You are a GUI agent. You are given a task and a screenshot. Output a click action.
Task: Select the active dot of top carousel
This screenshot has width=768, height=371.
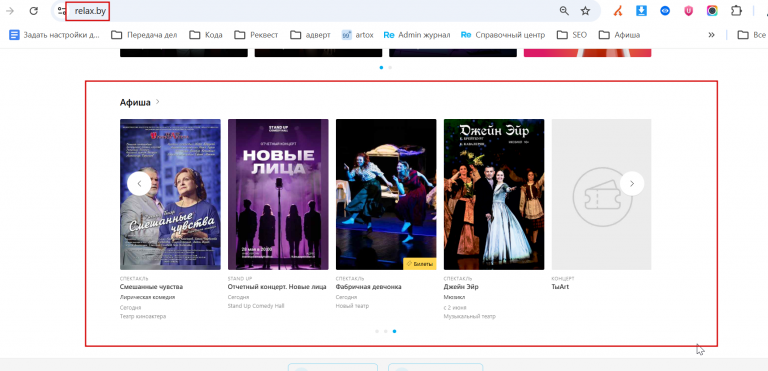point(381,68)
